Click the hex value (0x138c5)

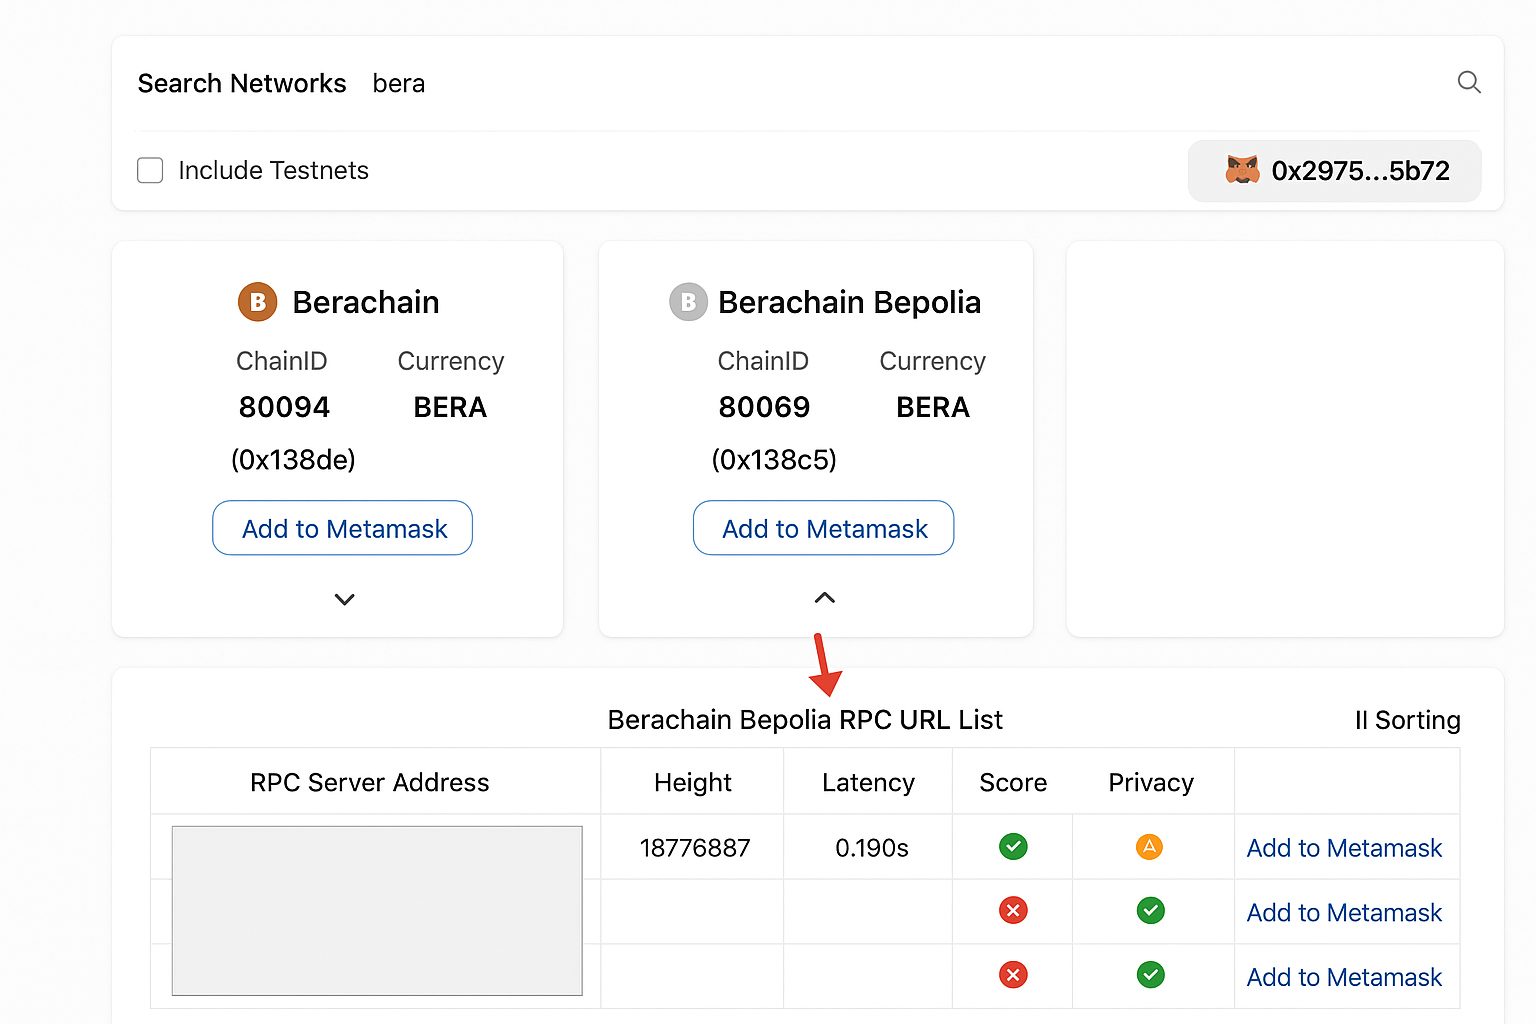pos(774,459)
